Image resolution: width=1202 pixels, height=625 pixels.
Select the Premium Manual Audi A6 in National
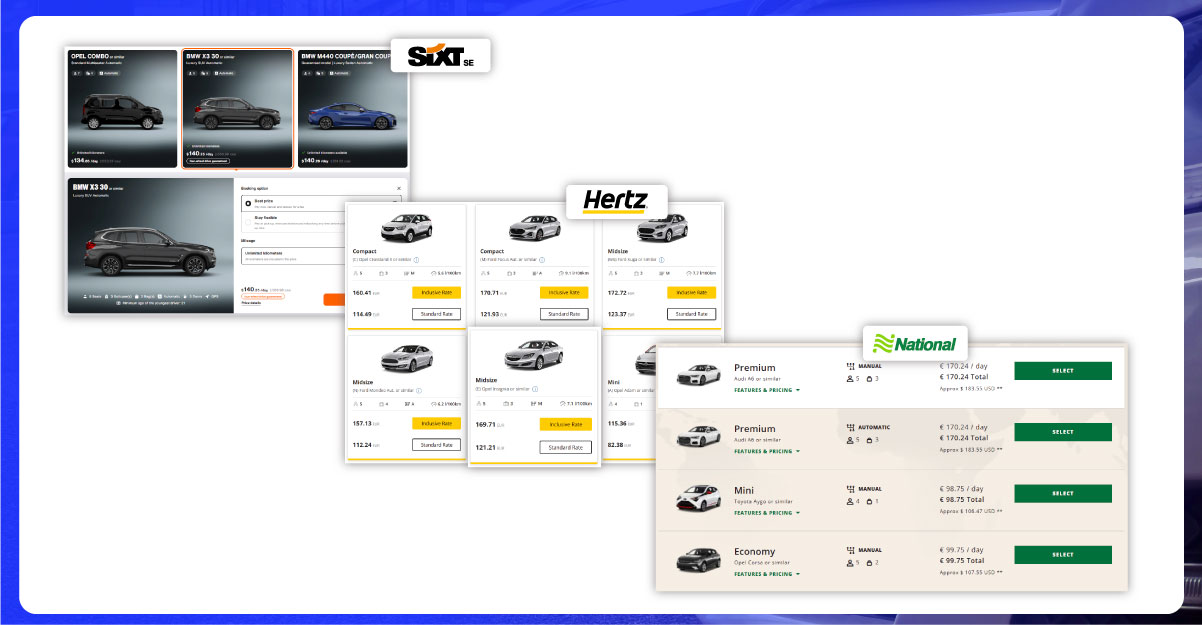[1062, 371]
